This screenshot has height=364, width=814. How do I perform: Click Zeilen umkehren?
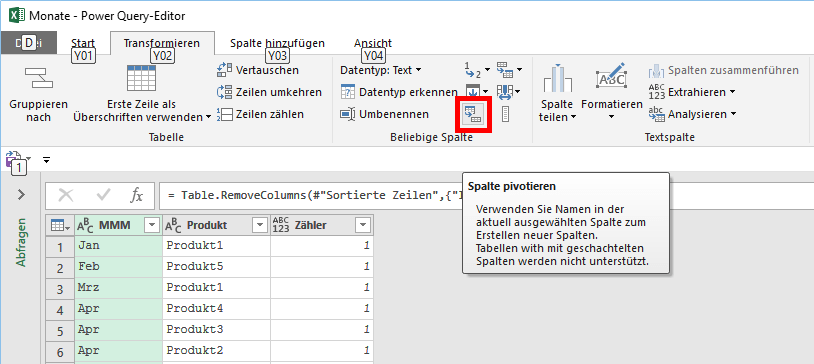(x=269, y=92)
